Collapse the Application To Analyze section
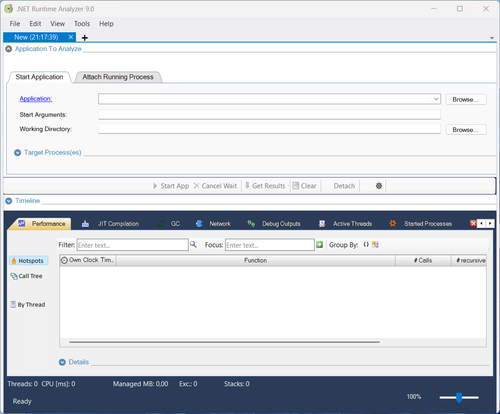 pos(9,49)
